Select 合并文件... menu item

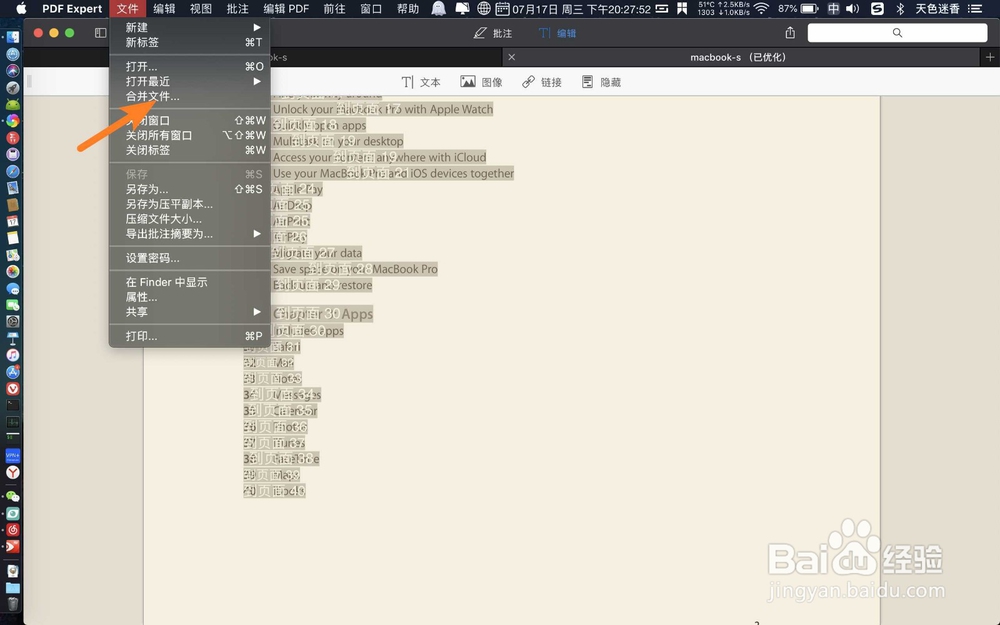190,96
